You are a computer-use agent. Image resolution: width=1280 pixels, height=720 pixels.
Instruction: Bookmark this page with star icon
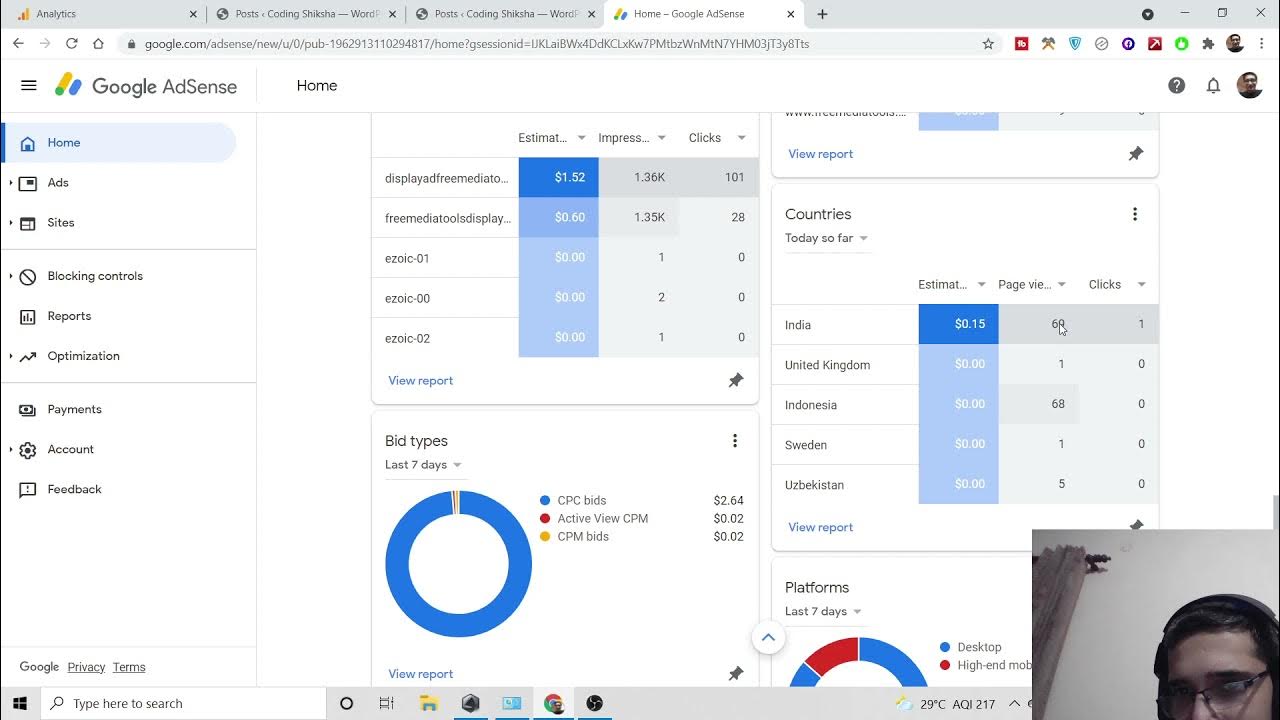(x=988, y=44)
